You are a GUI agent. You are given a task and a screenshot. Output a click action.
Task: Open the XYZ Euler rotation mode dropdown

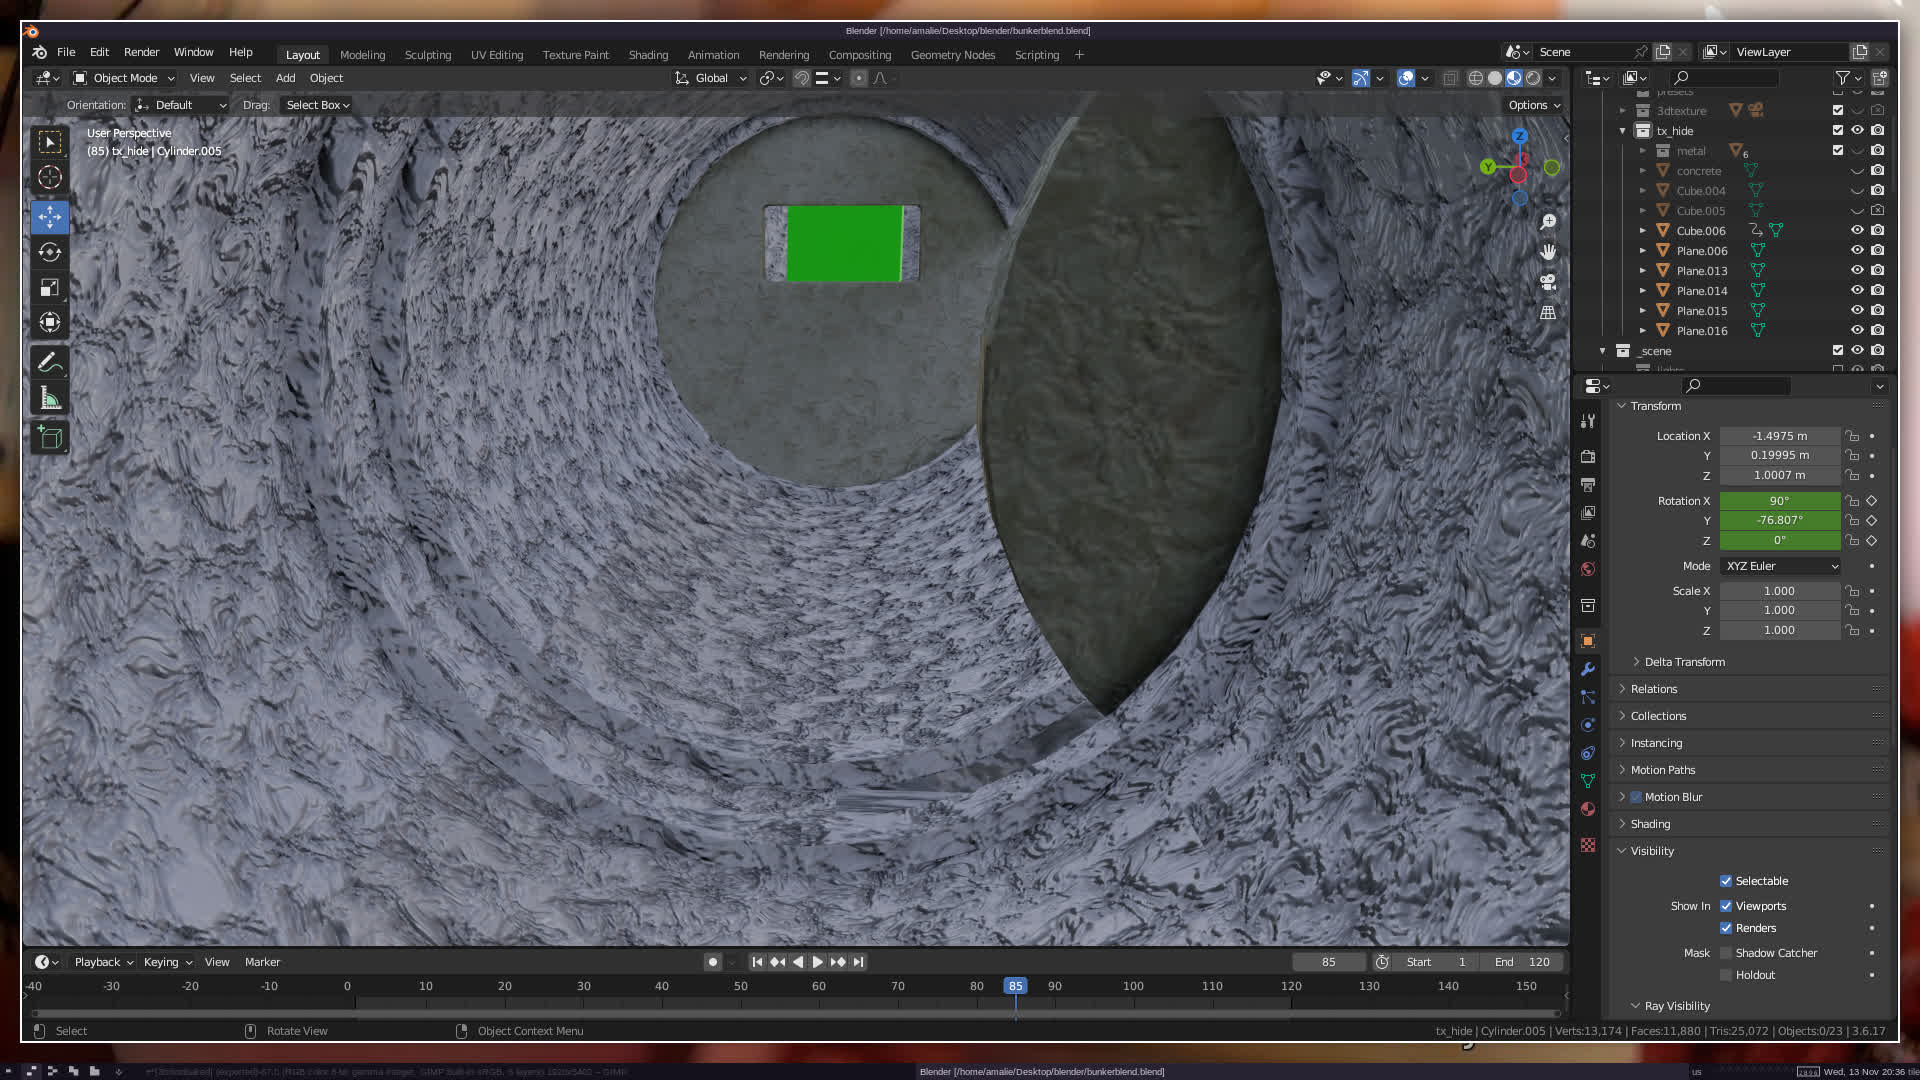tap(1780, 566)
